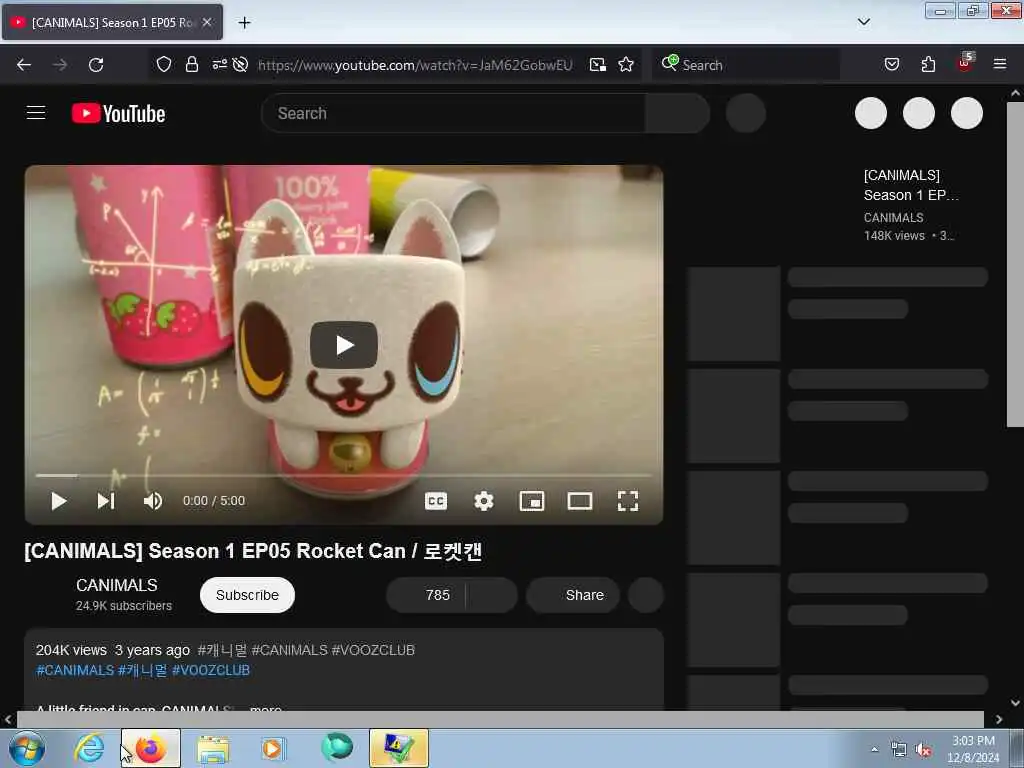Image resolution: width=1024 pixels, height=768 pixels.
Task: Bookmark this page with the star icon
Action: point(626,64)
